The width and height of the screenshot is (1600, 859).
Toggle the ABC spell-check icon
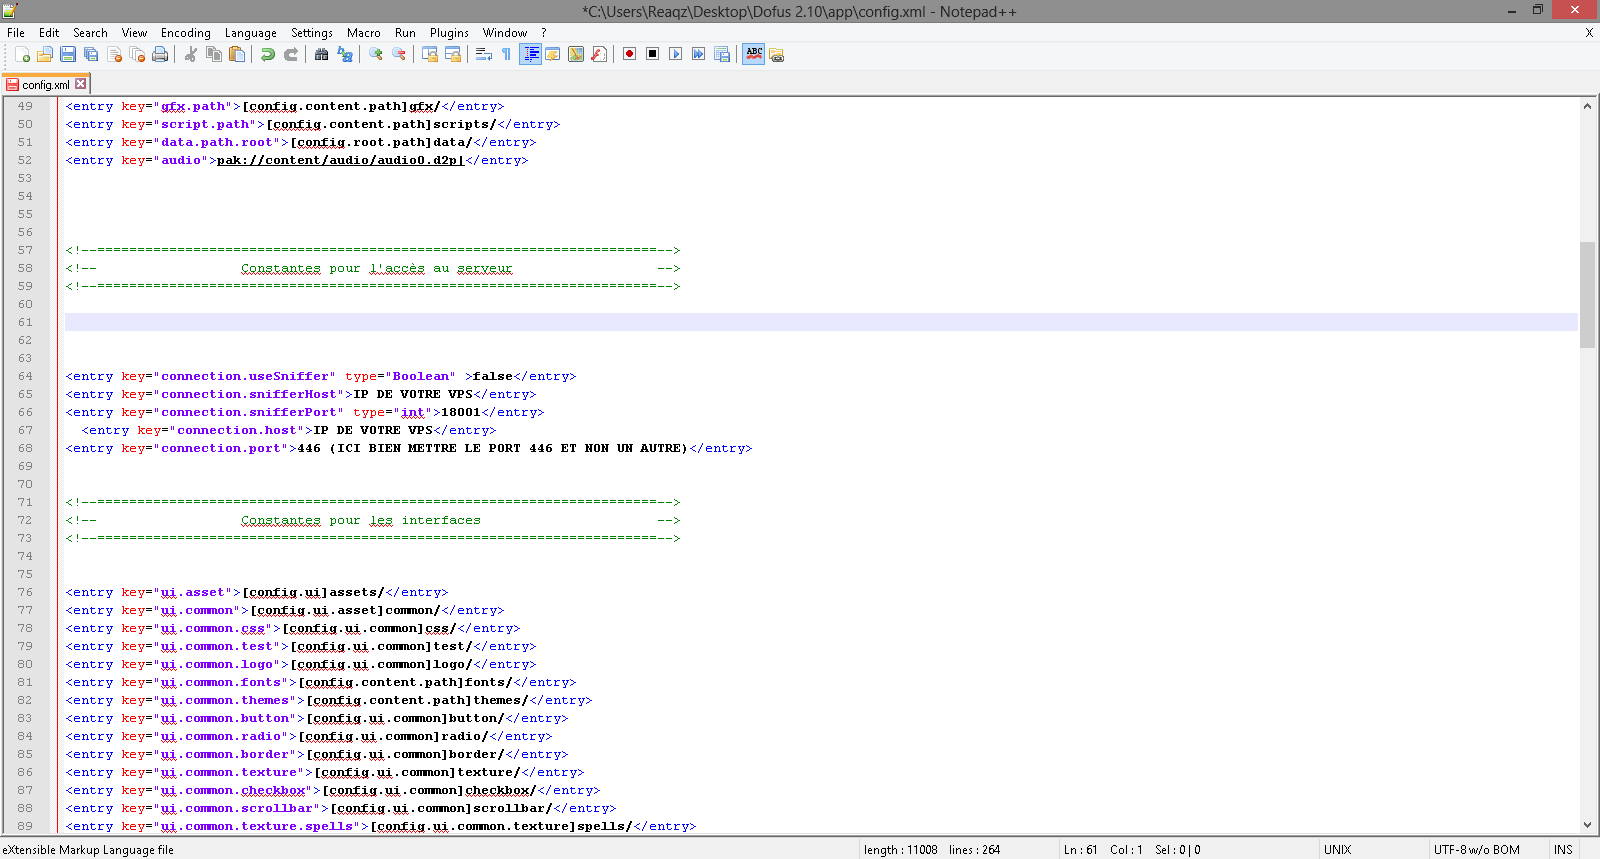[x=754, y=54]
